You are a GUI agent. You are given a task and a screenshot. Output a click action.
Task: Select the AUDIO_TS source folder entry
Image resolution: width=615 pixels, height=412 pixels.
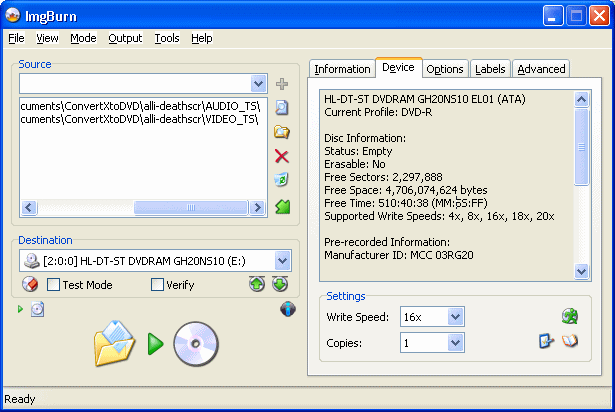pos(140,106)
